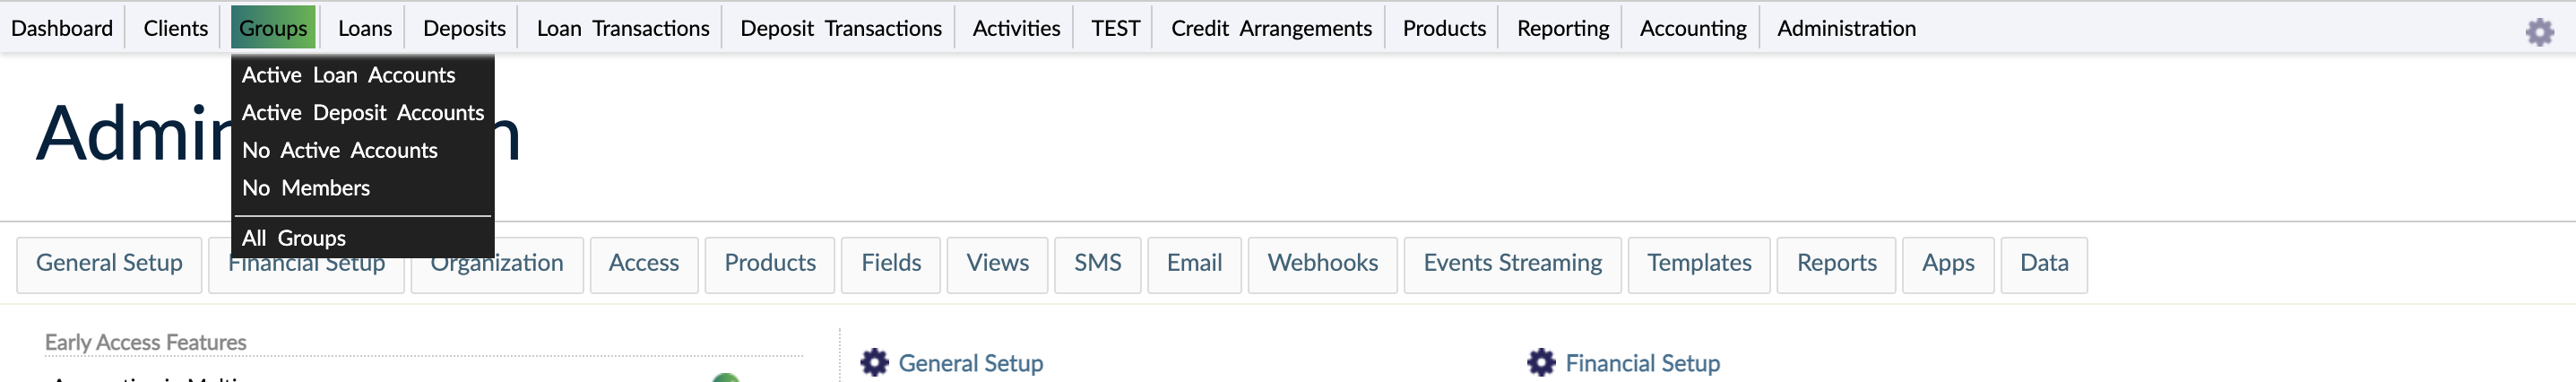Choose Active Loan Accounts from Groups dropdown

point(348,75)
